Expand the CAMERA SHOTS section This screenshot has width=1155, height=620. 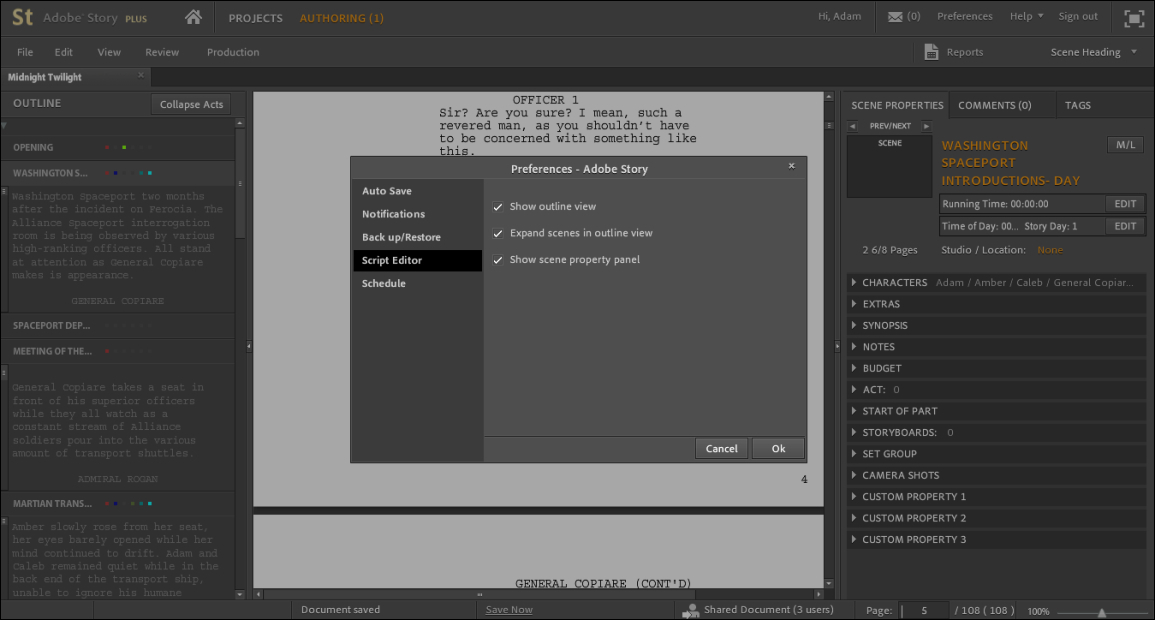854,475
